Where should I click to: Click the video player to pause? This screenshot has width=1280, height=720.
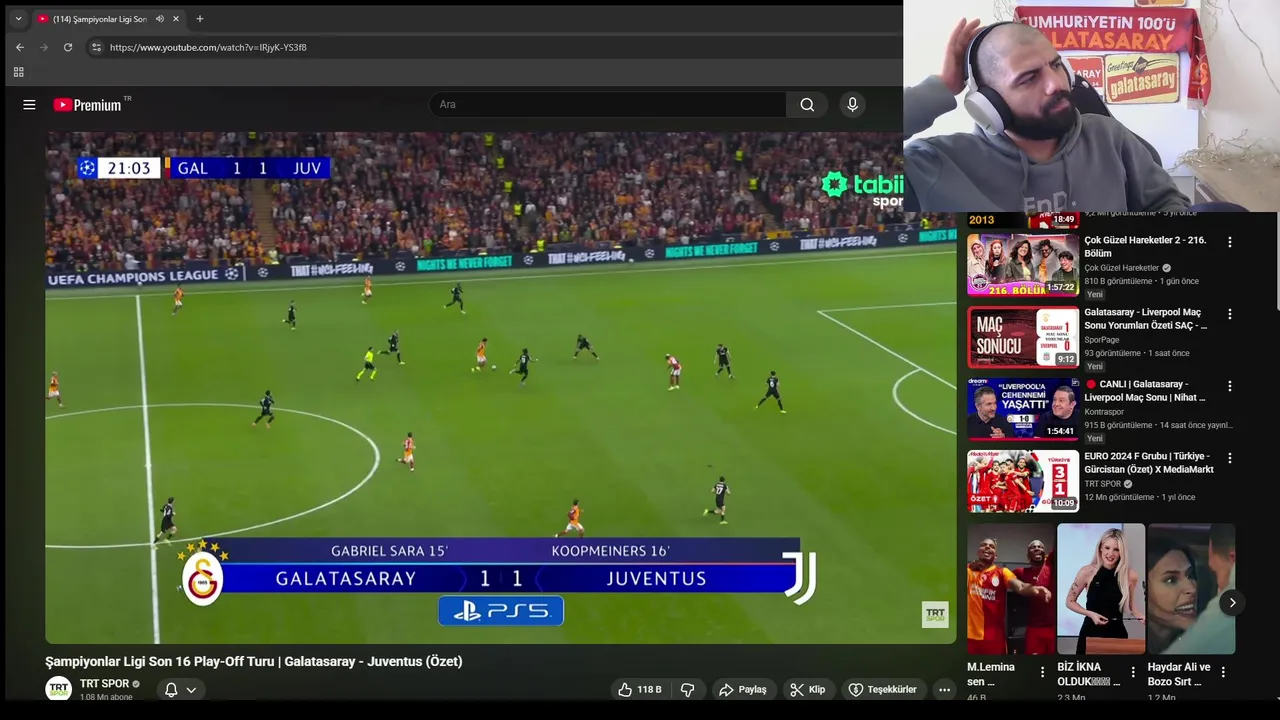point(500,387)
